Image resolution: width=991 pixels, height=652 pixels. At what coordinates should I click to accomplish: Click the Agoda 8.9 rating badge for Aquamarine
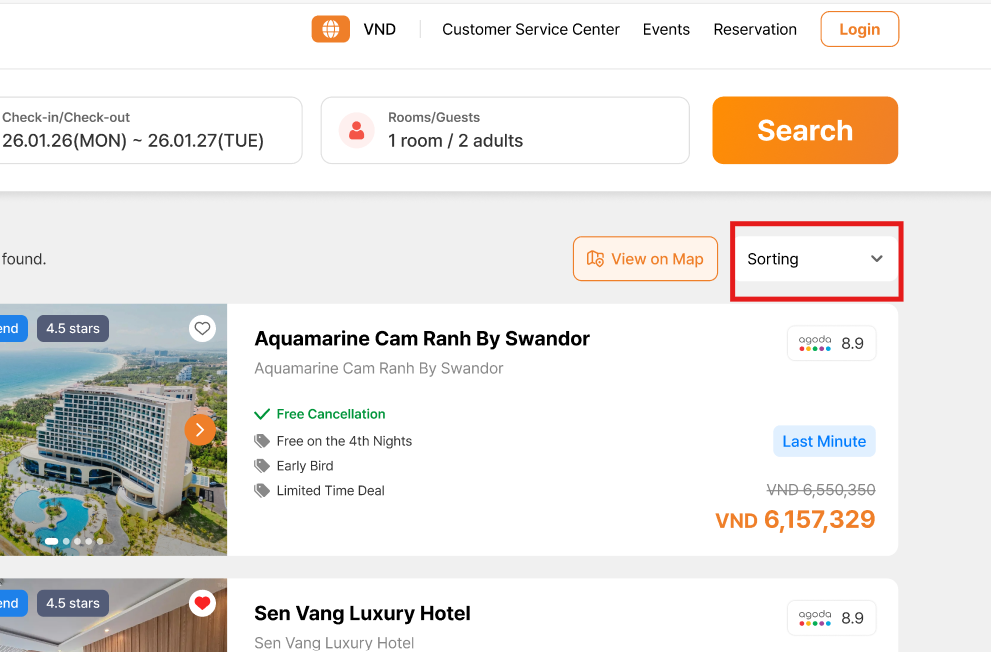[x=831, y=343]
